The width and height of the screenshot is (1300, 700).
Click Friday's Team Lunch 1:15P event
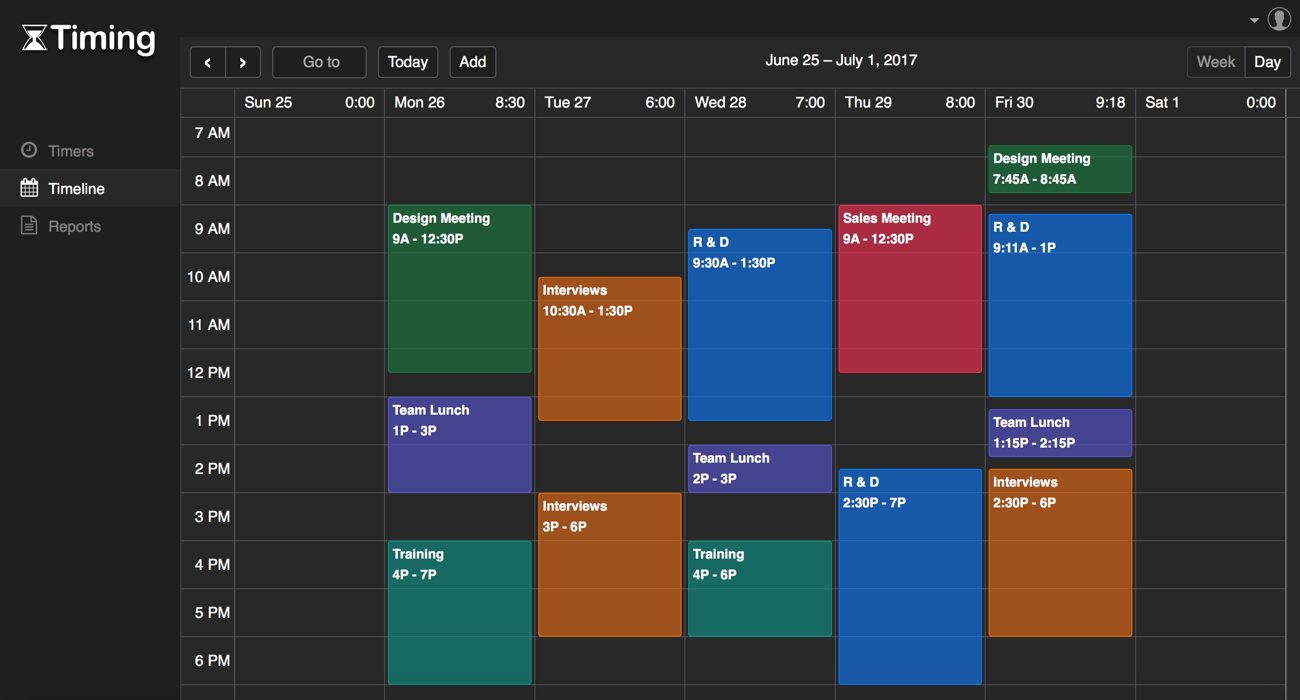(1059, 433)
